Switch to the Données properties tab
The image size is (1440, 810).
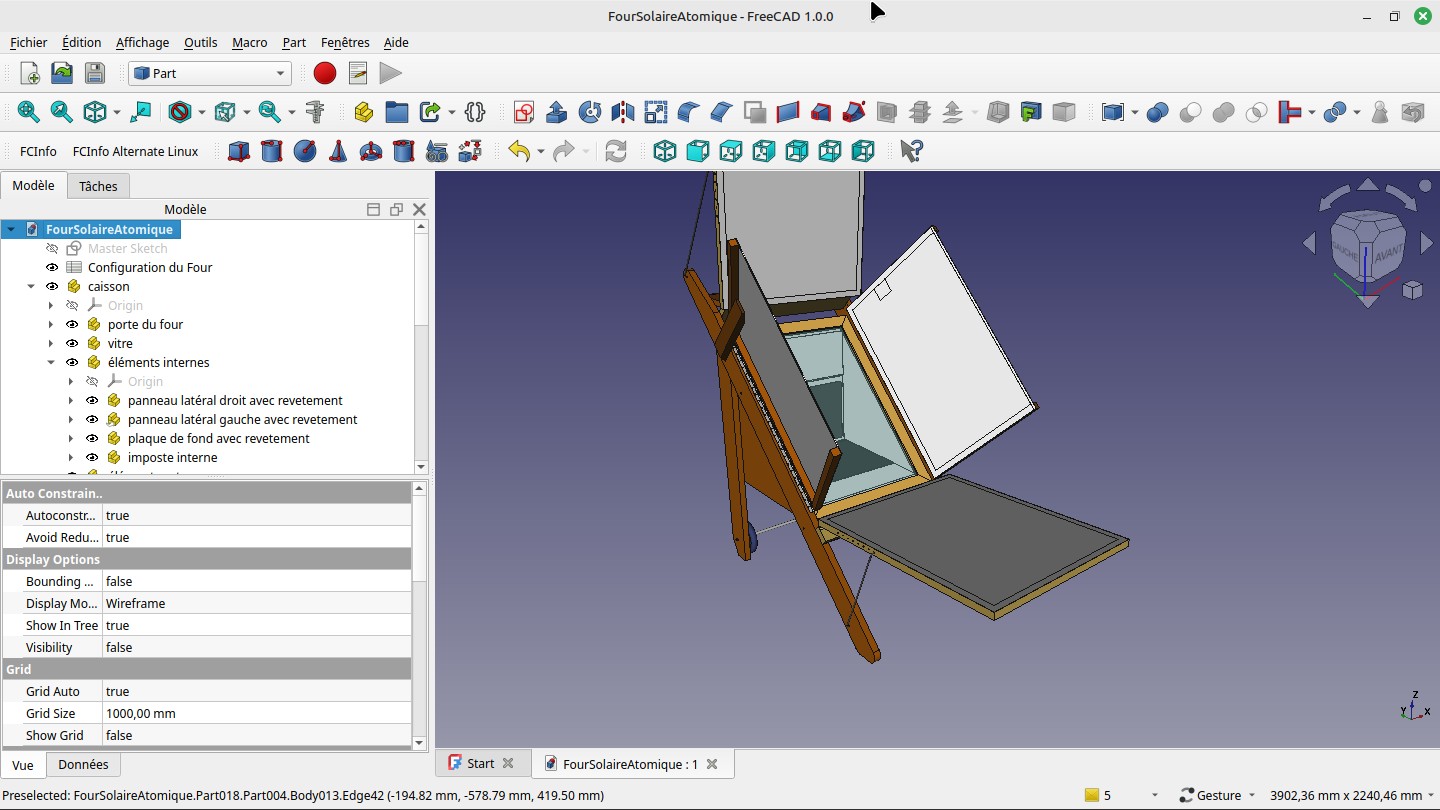click(83, 764)
